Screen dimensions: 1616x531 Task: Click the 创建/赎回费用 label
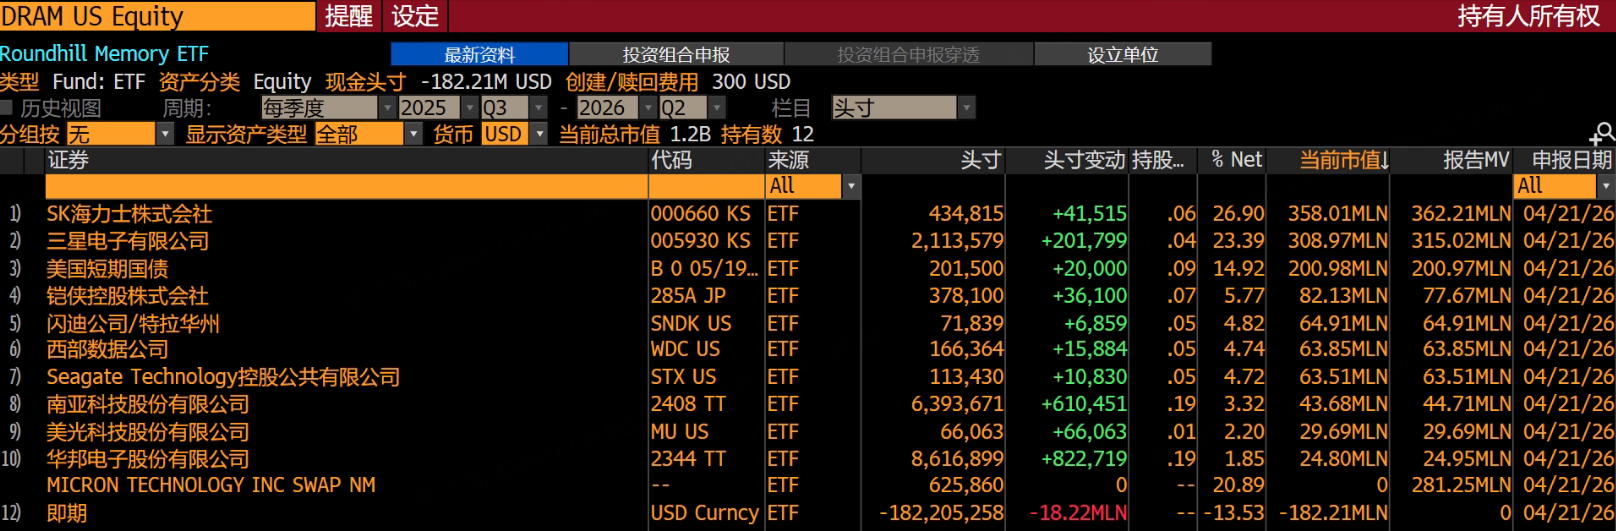point(632,82)
